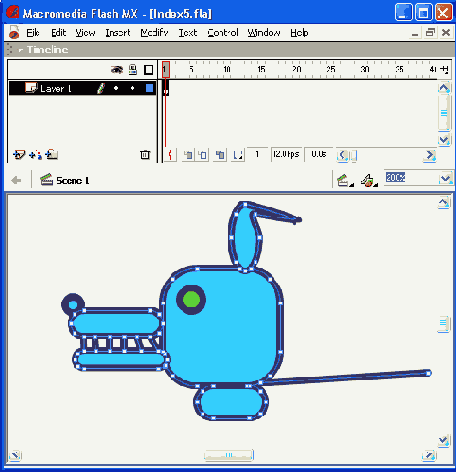
Task: Open the Control menu
Action: click(x=223, y=33)
